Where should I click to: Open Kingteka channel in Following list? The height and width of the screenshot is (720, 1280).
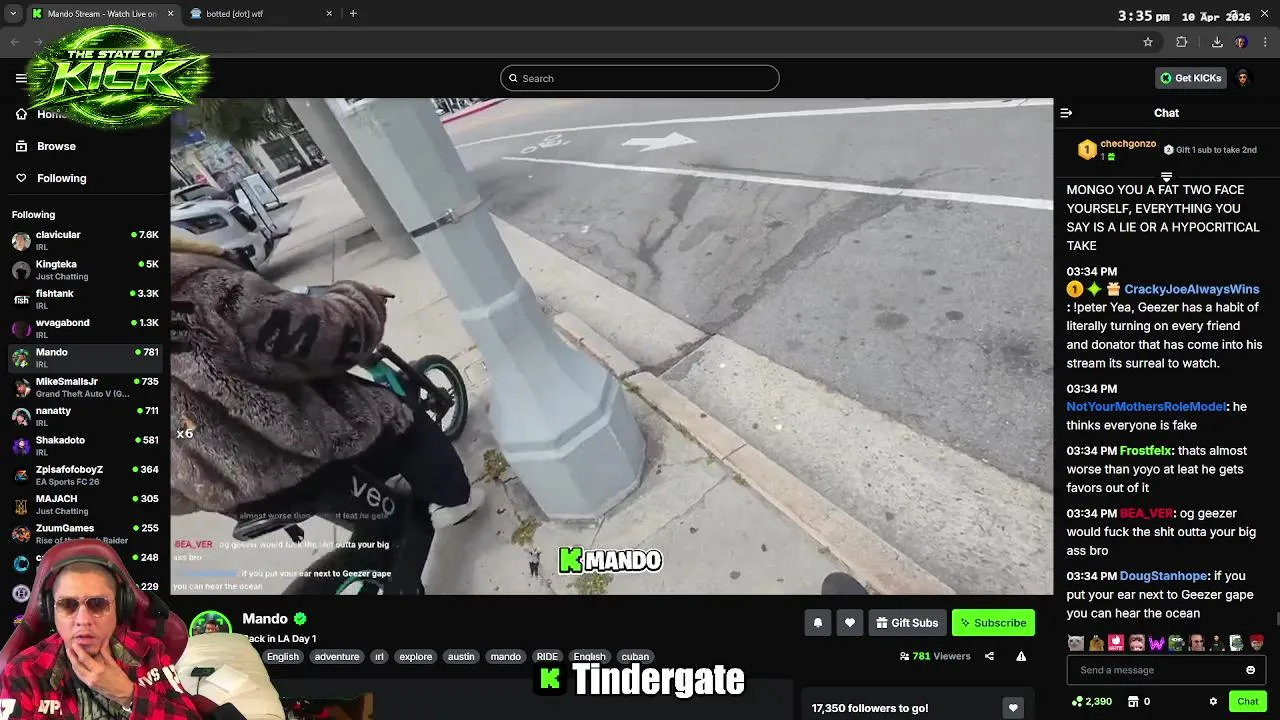tap(85, 270)
